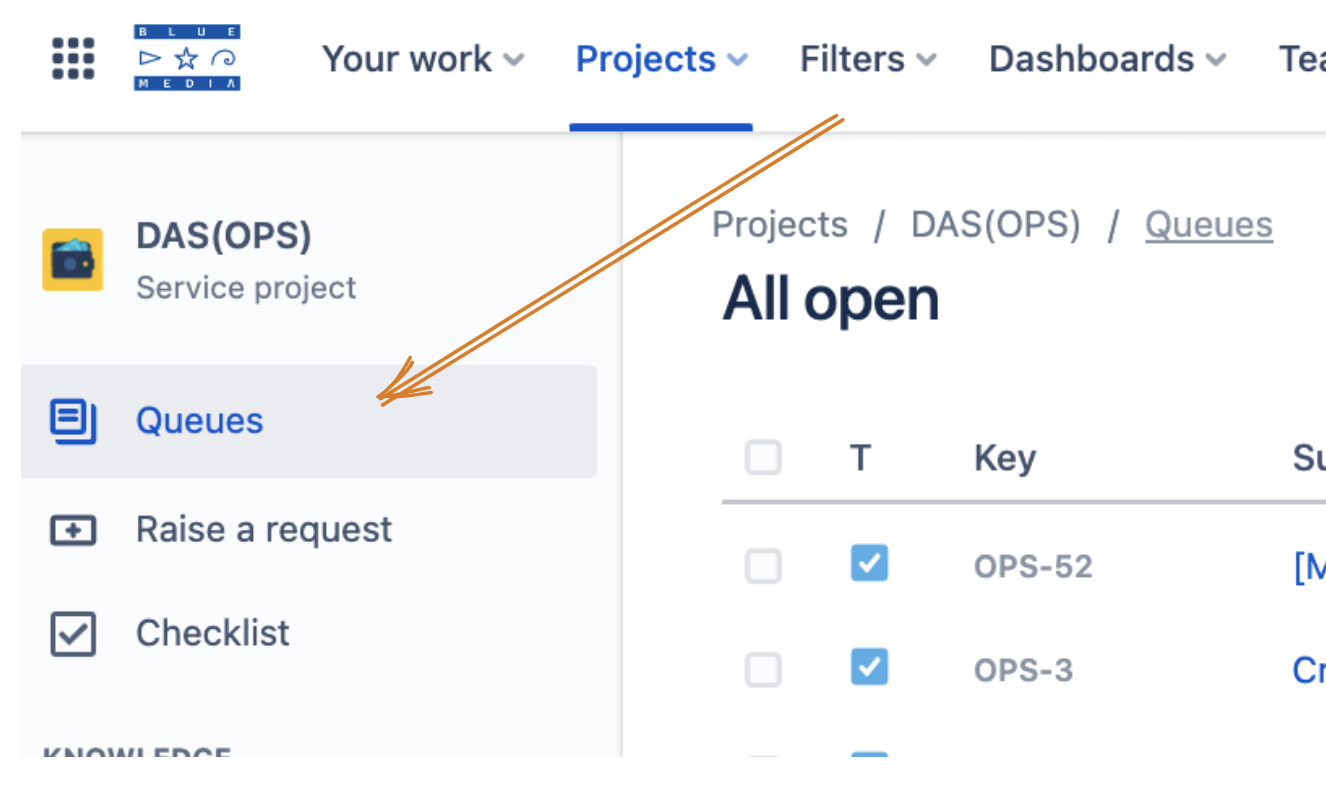Click the task type icon for OPS-3

[x=869, y=667]
